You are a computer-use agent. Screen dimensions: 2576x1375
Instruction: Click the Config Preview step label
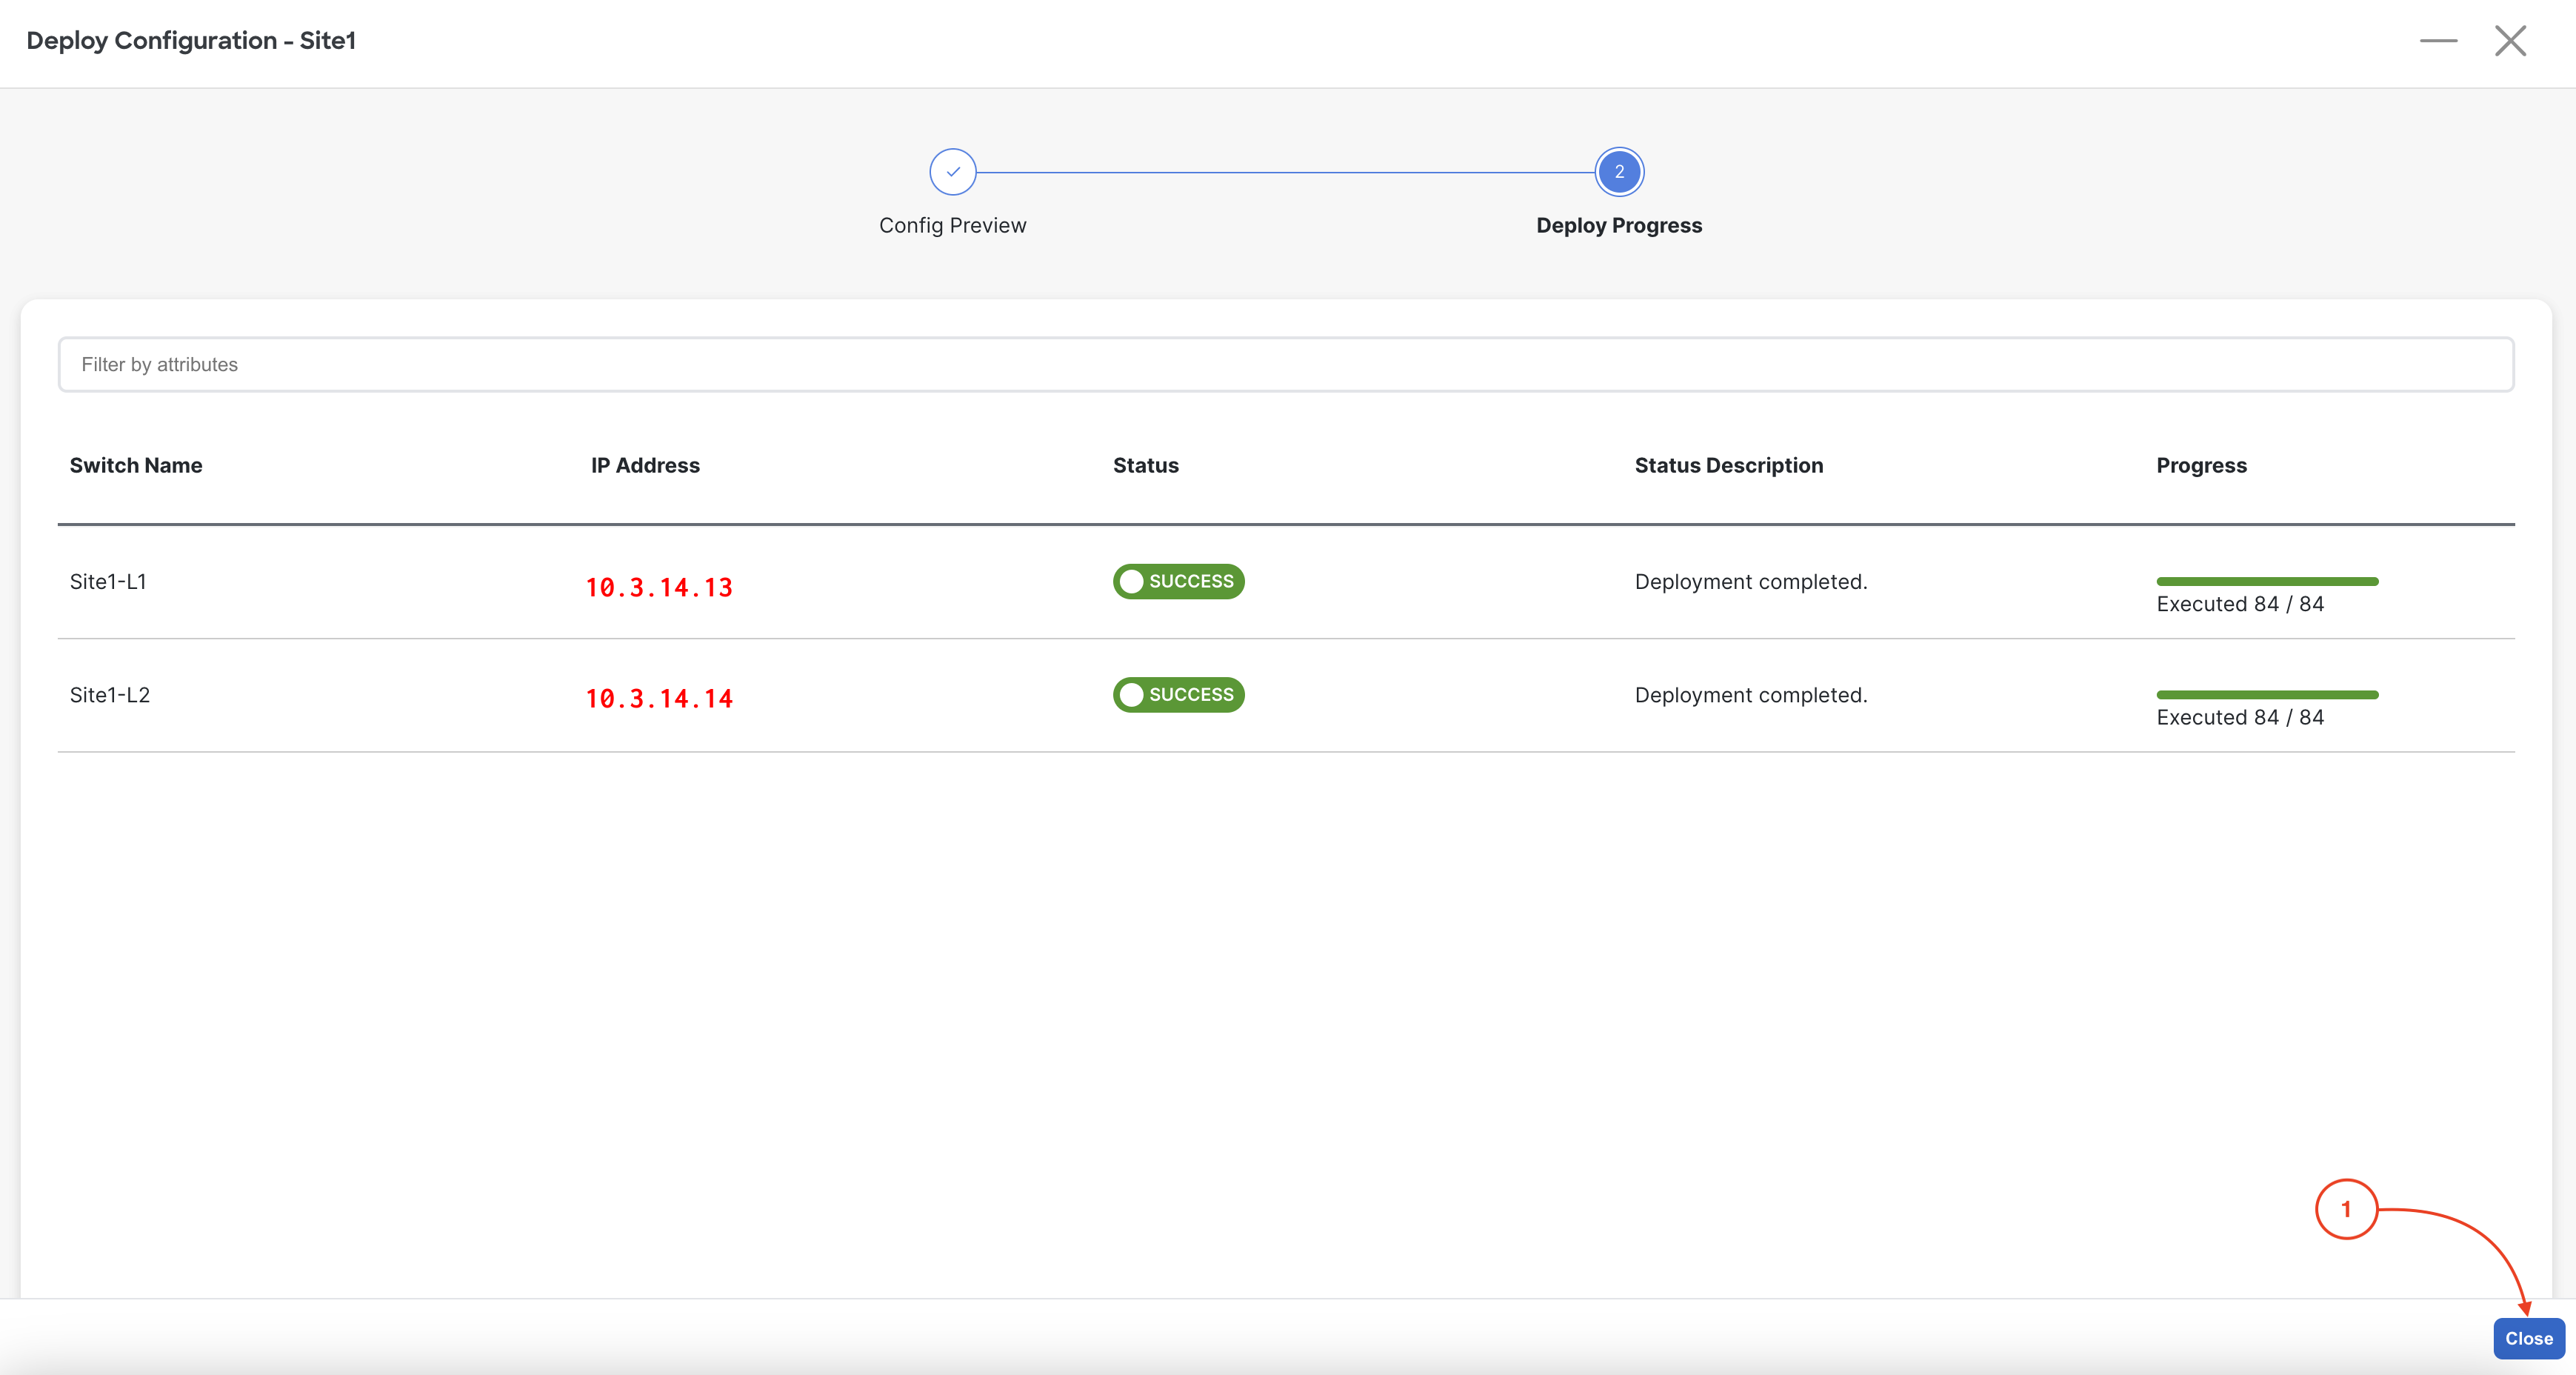coord(952,225)
